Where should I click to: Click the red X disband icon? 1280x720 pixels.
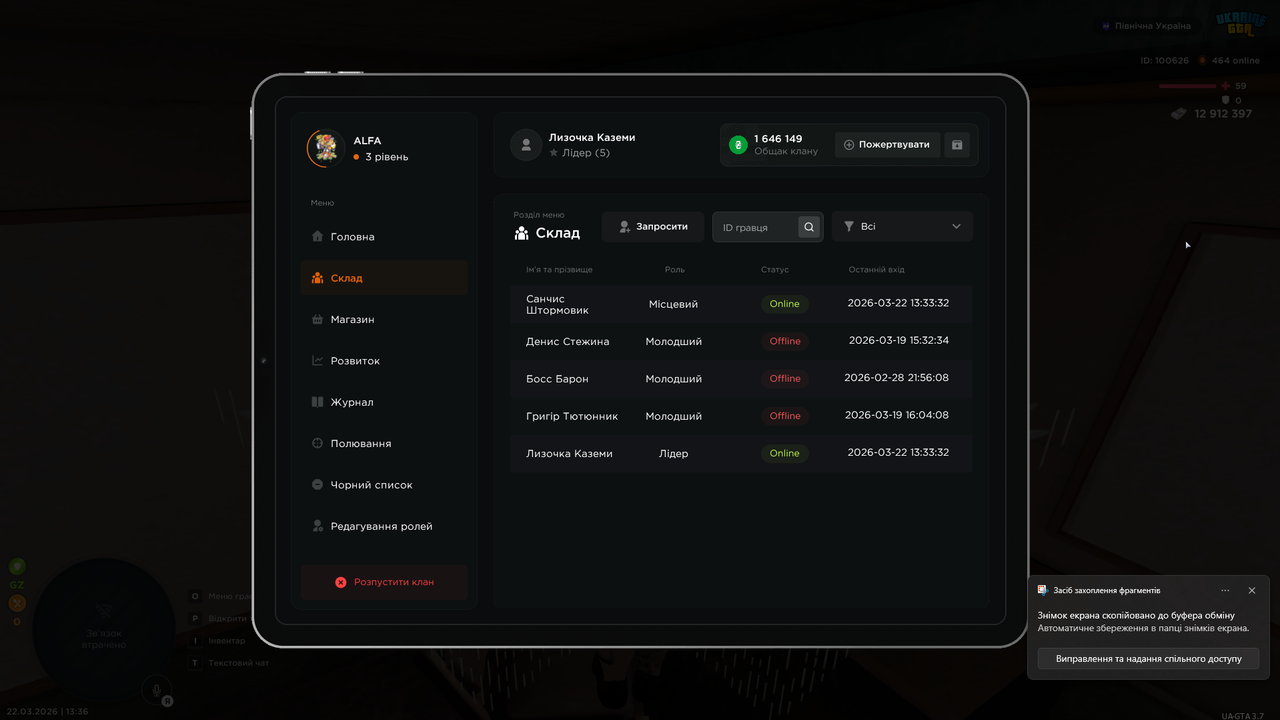coord(340,582)
